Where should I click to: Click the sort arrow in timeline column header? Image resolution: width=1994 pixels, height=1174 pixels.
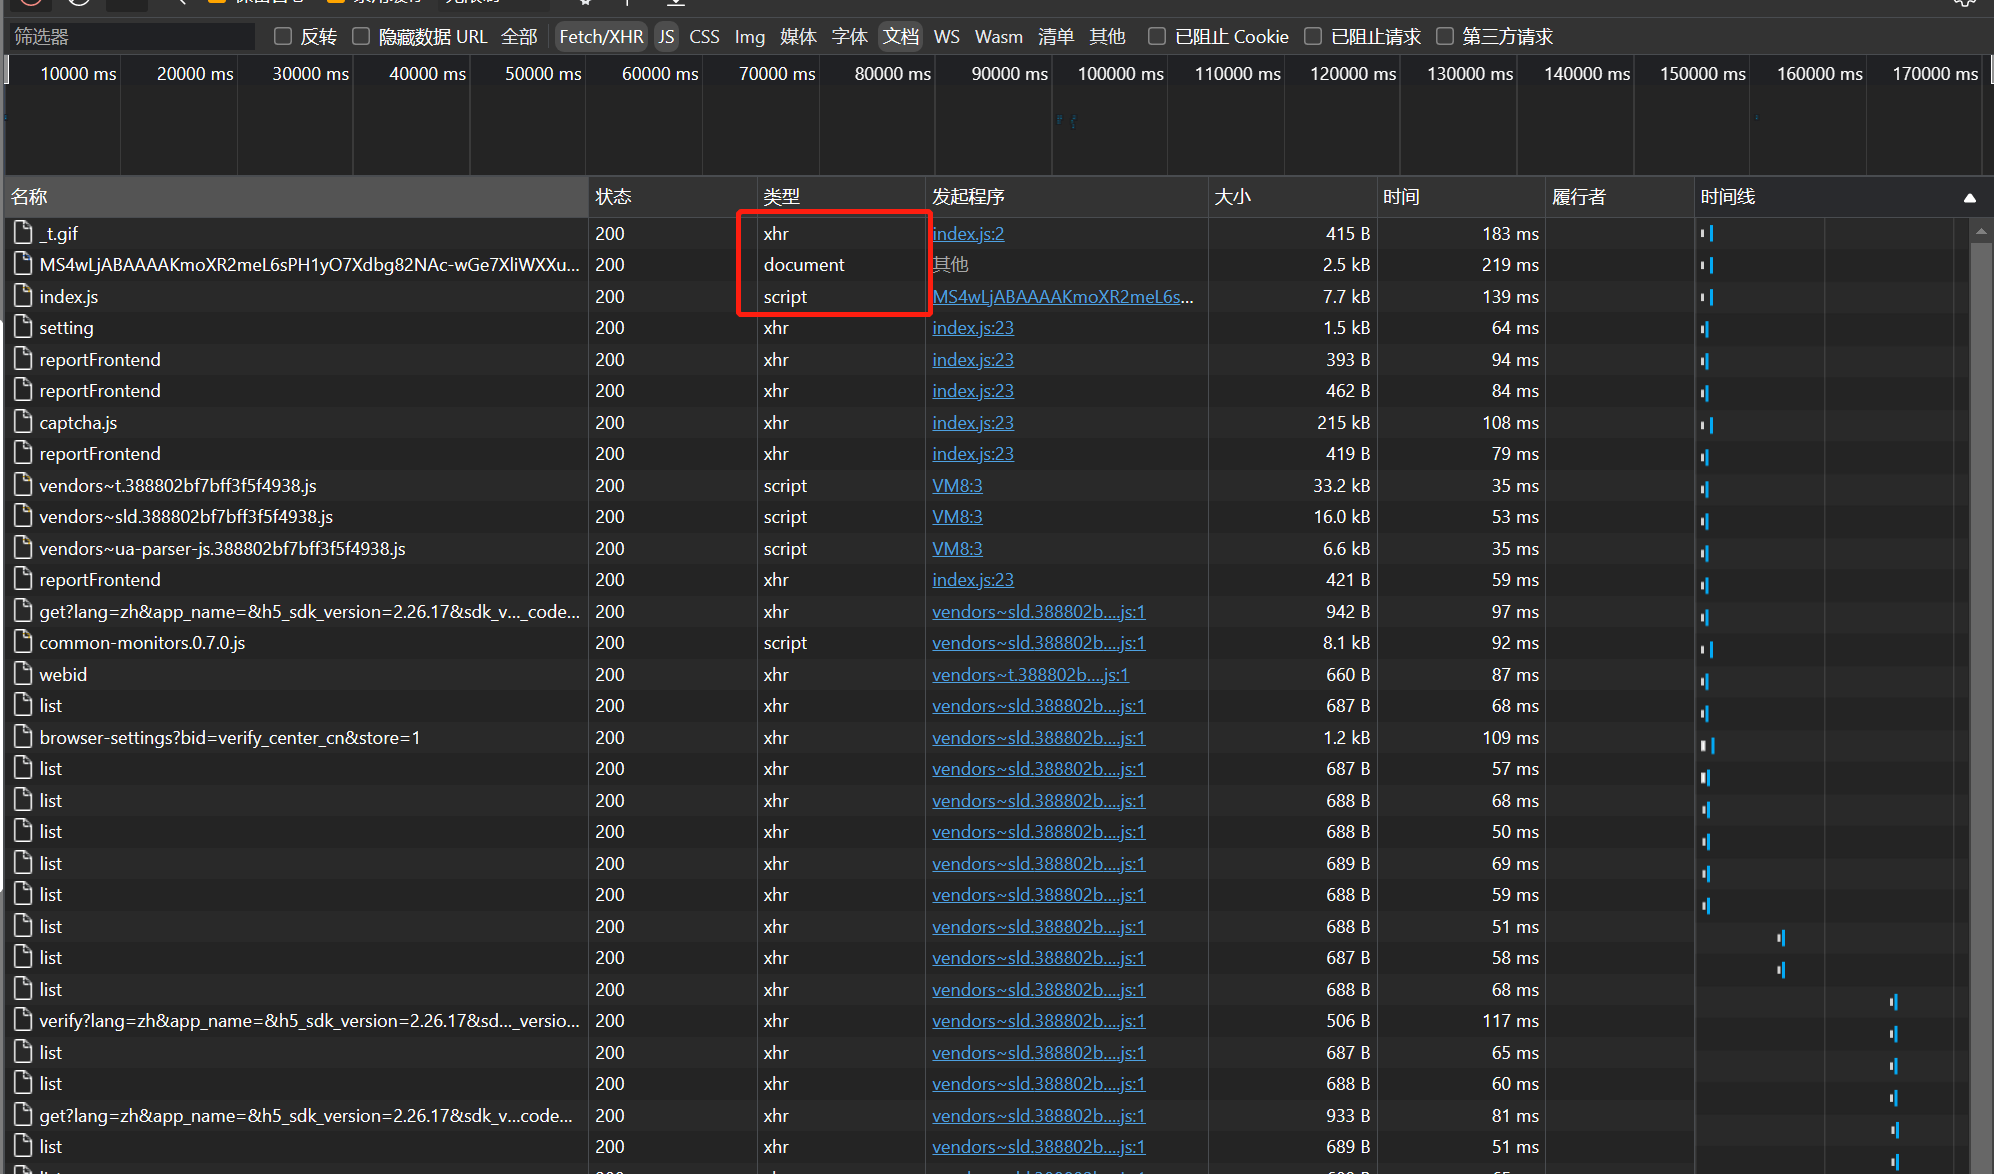tap(1969, 197)
